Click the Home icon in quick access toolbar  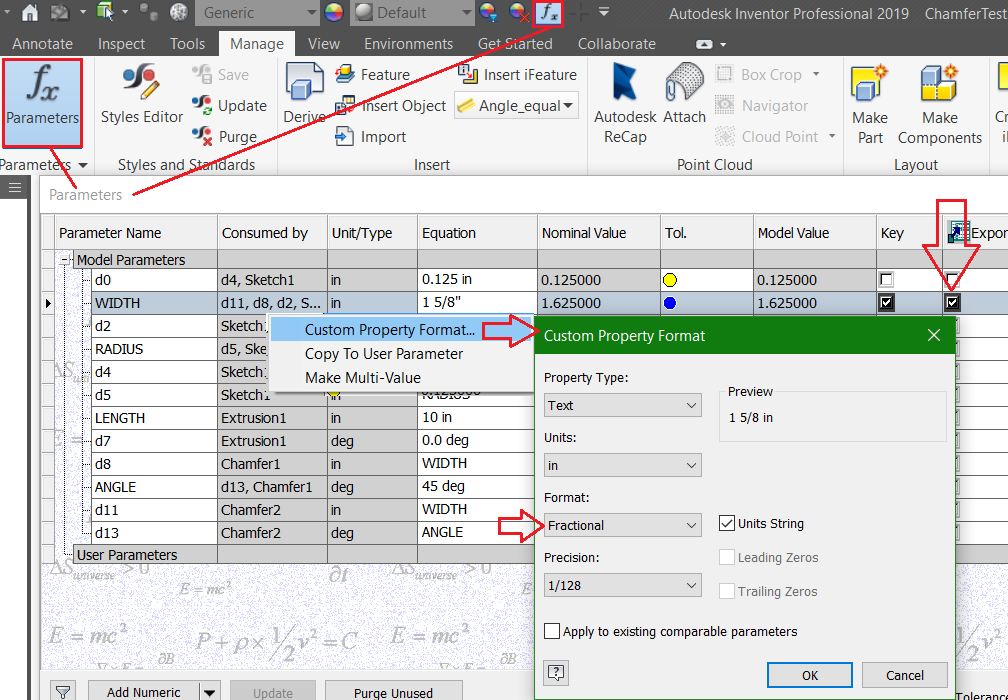tap(30, 12)
